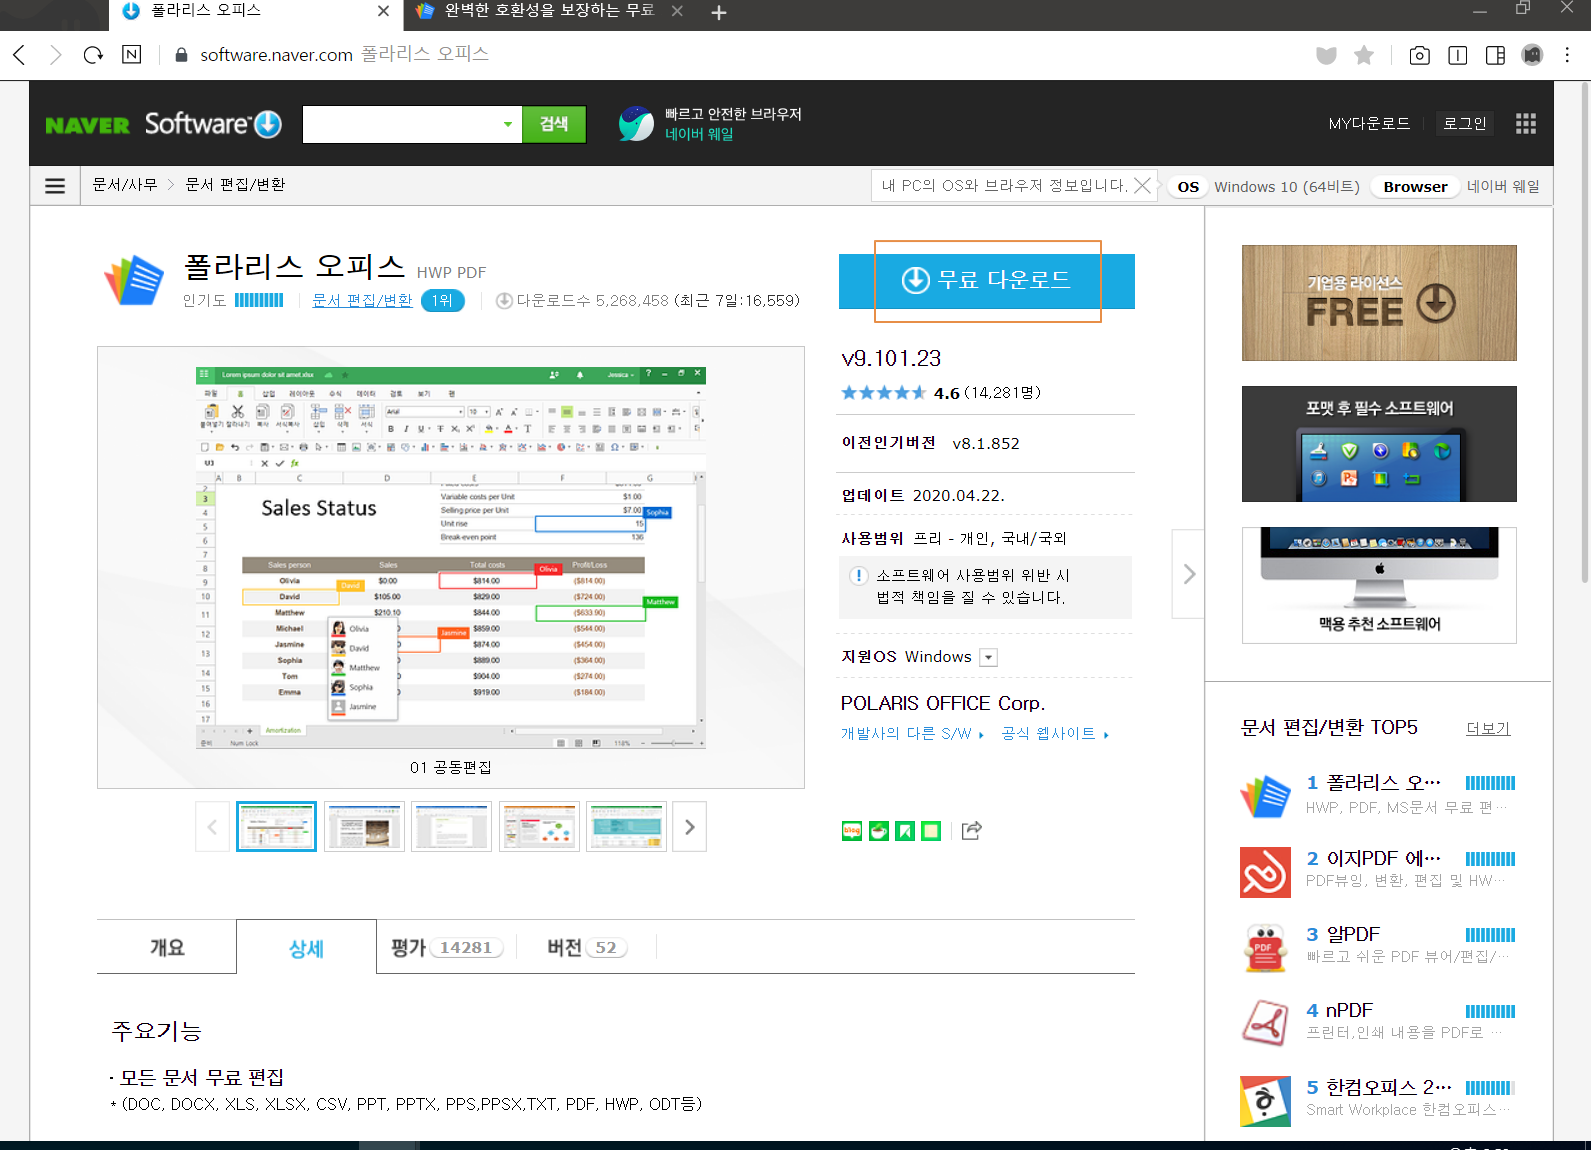This screenshot has height=1150, width=1591.
Task: Open the 문서 편집/변환 category link
Action: tap(362, 300)
